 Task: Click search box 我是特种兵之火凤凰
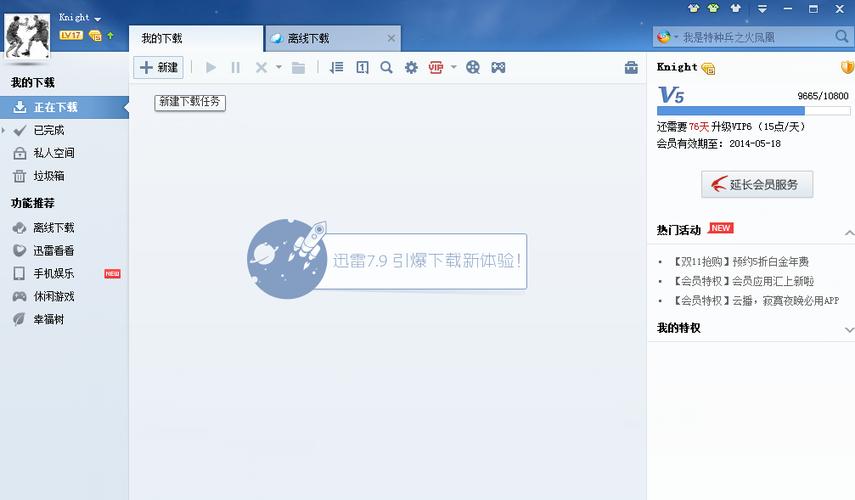pos(755,37)
